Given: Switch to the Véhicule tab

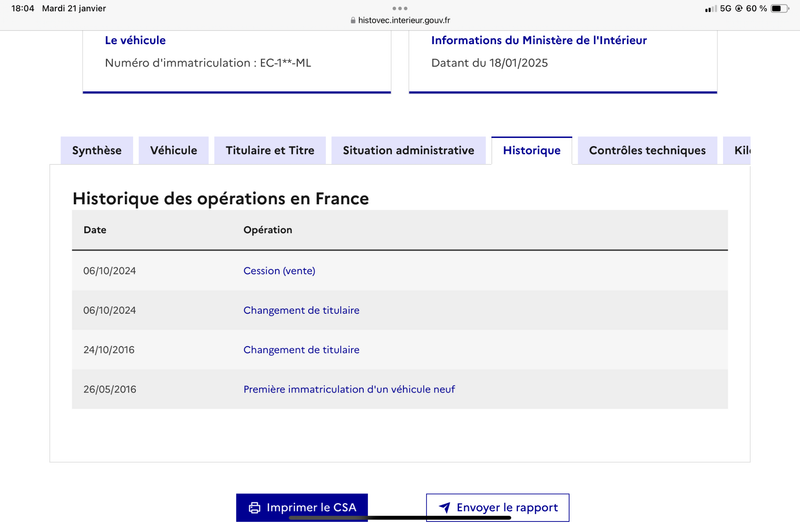Looking at the screenshot, I should [x=173, y=151].
